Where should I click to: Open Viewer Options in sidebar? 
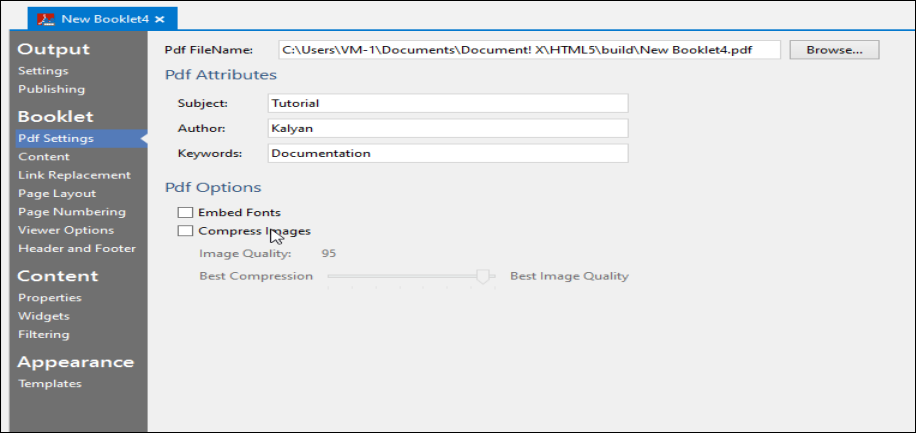click(x=66, y=230)
